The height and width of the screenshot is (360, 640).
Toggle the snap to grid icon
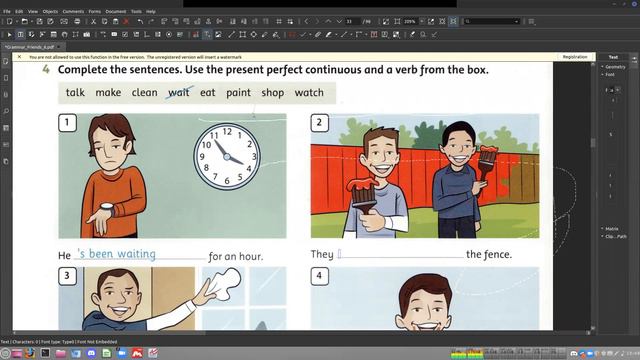click(290, 21)
